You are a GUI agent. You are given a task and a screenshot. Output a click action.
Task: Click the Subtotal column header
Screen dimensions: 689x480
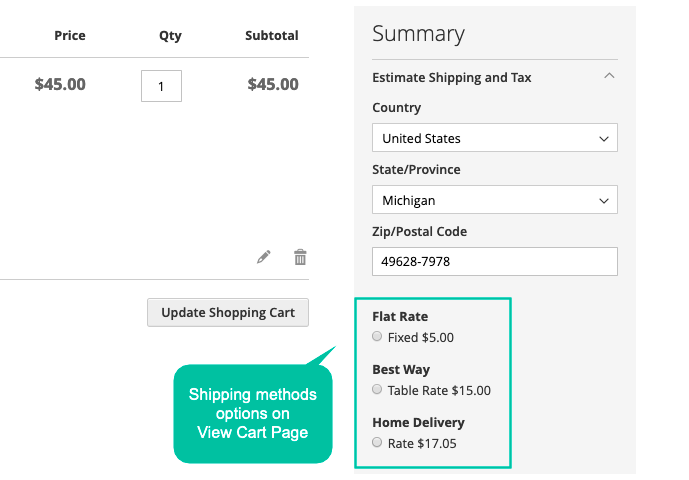click(272, 36)
